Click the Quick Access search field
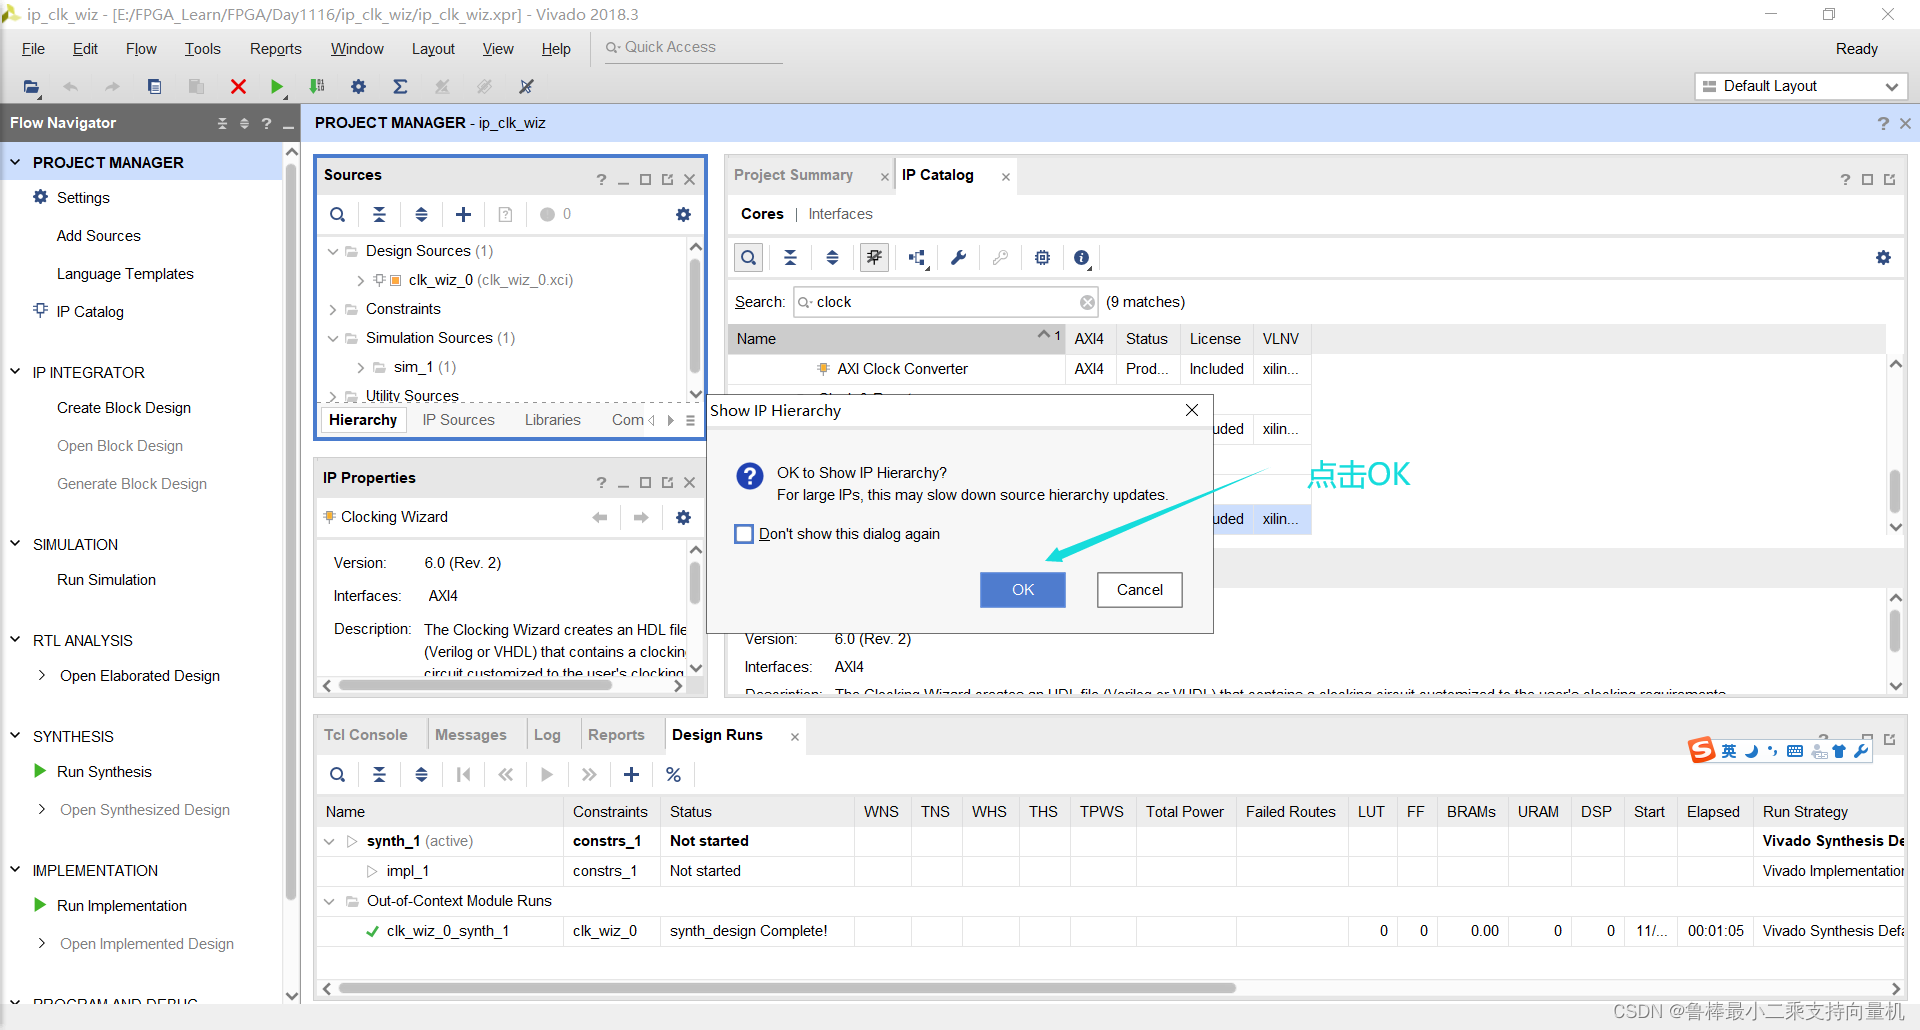The image size is (1920, 1030). point(693,48)
